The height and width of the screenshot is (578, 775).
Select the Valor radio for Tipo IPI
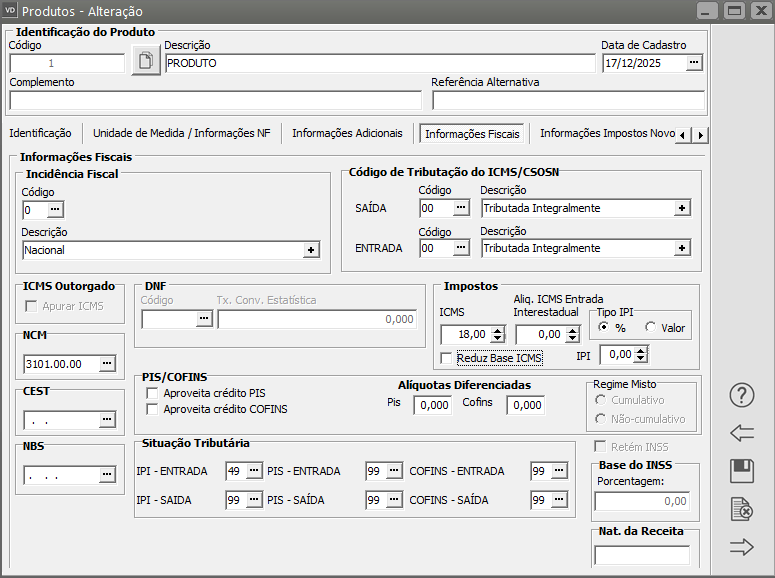650,327
